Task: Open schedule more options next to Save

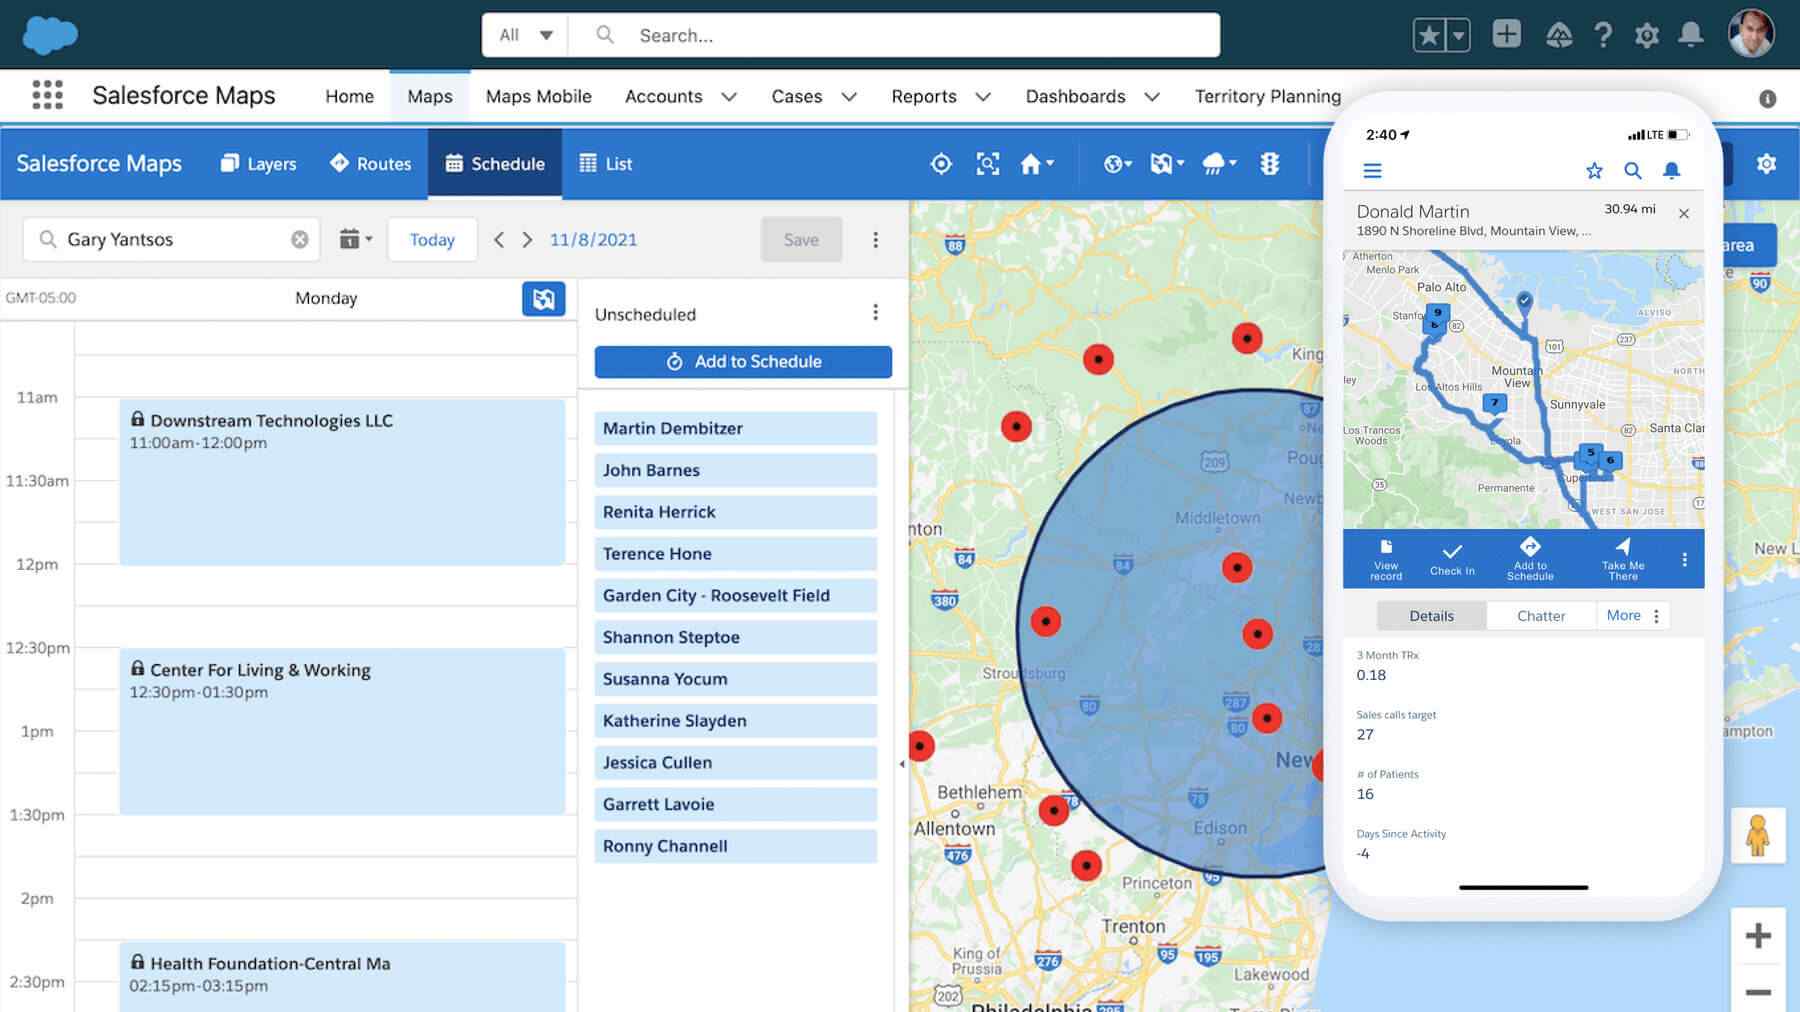Action: [875, 239]
